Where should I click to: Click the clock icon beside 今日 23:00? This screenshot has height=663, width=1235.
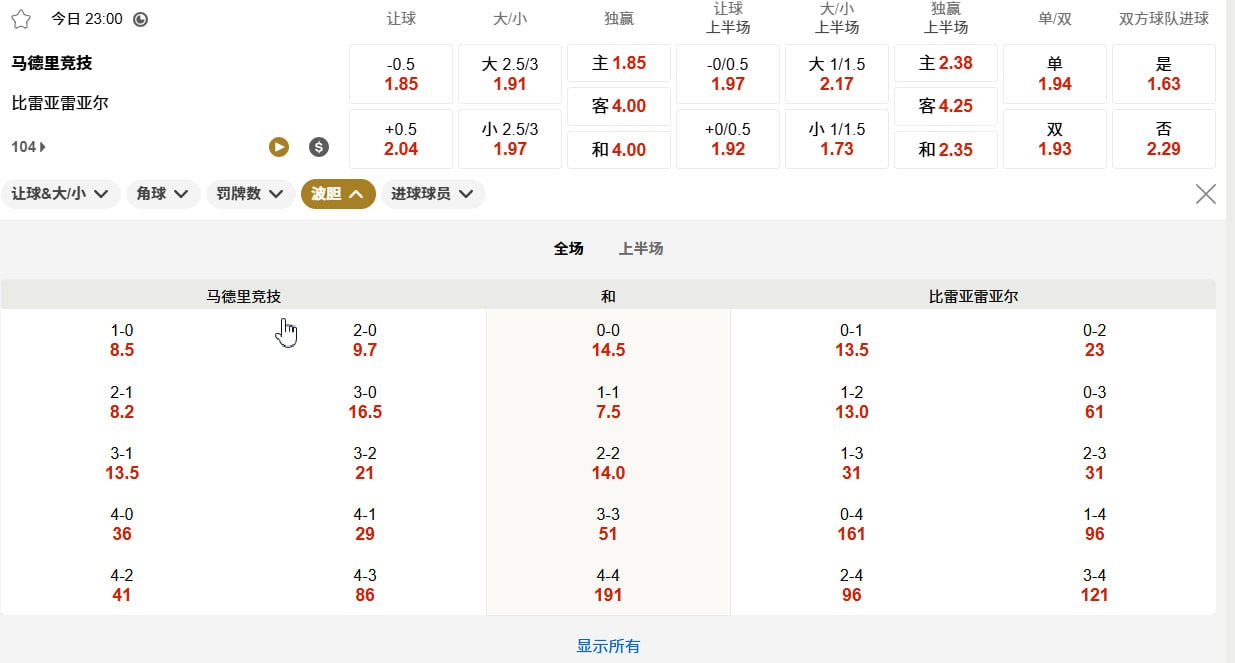pos(140,19)
